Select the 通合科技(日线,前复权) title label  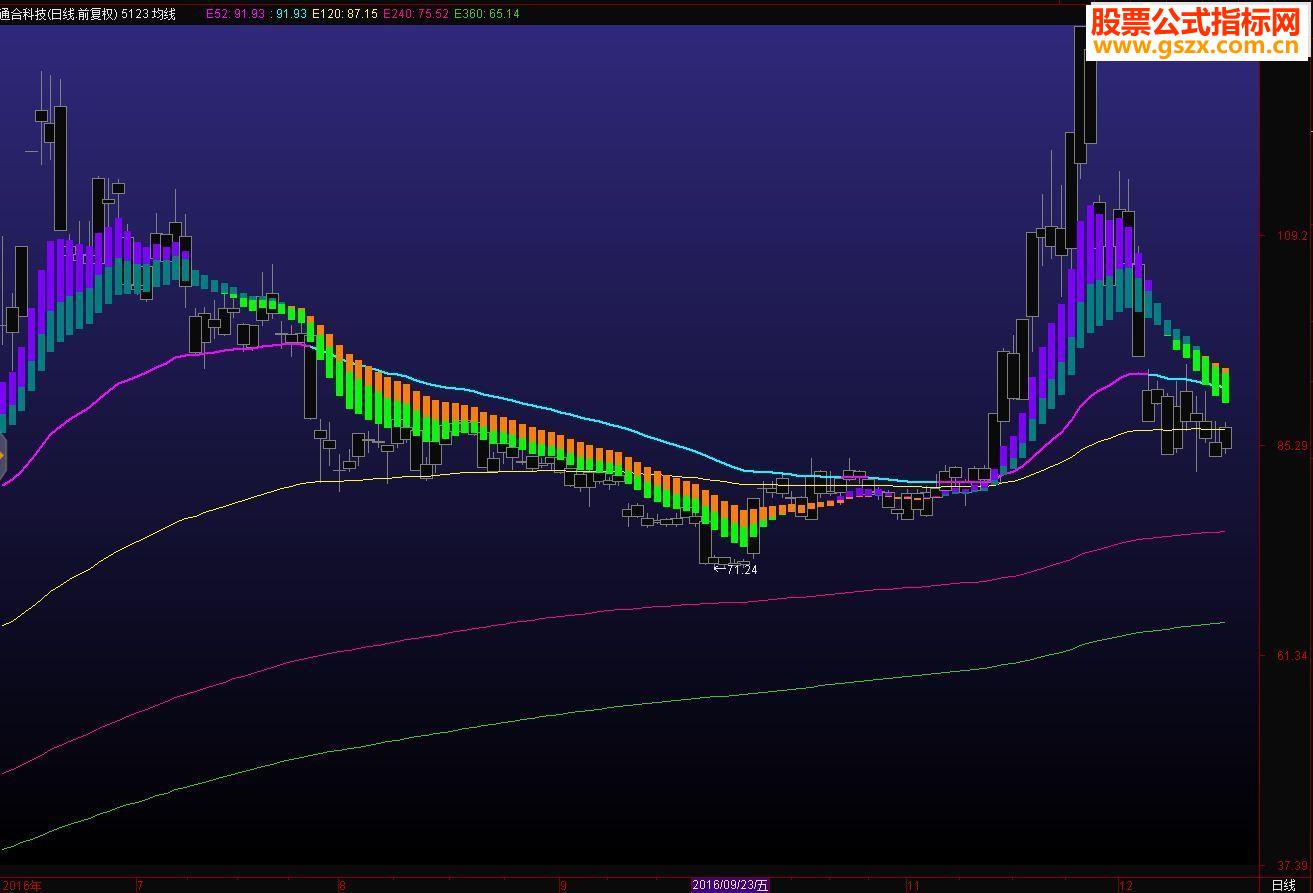(59, 14)
